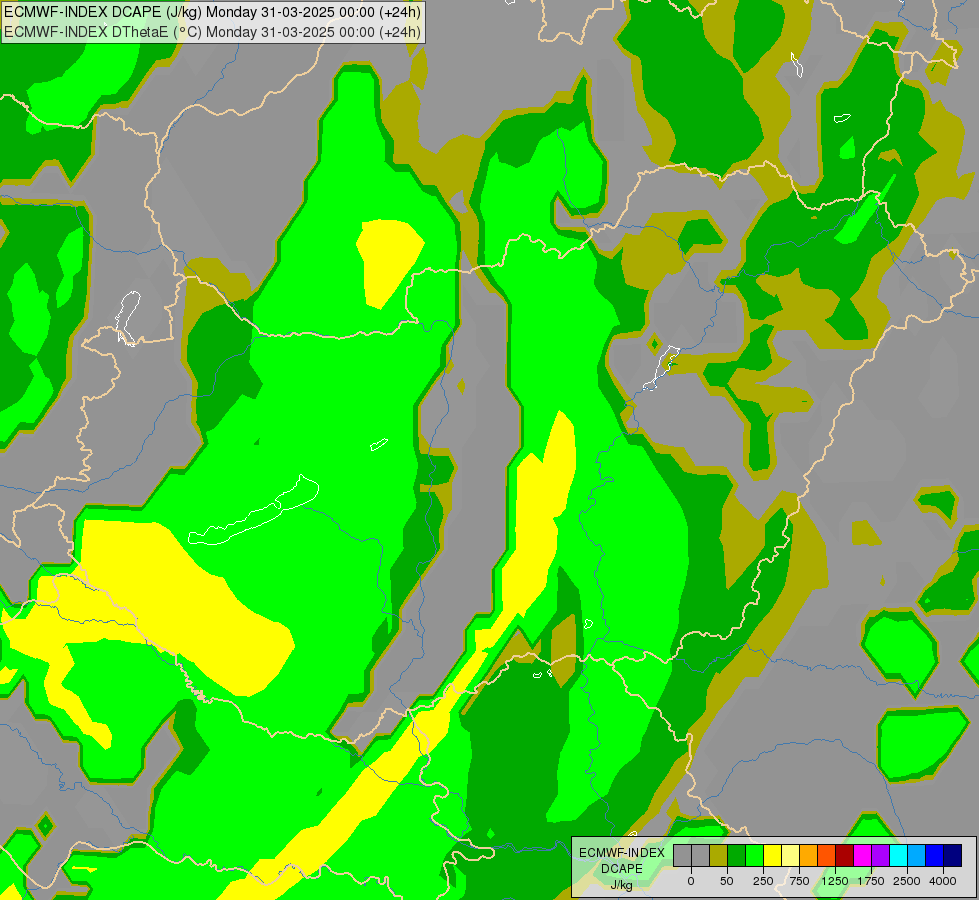
Task: Click the legend tick value 1750
Action: [x=871, y=881]
